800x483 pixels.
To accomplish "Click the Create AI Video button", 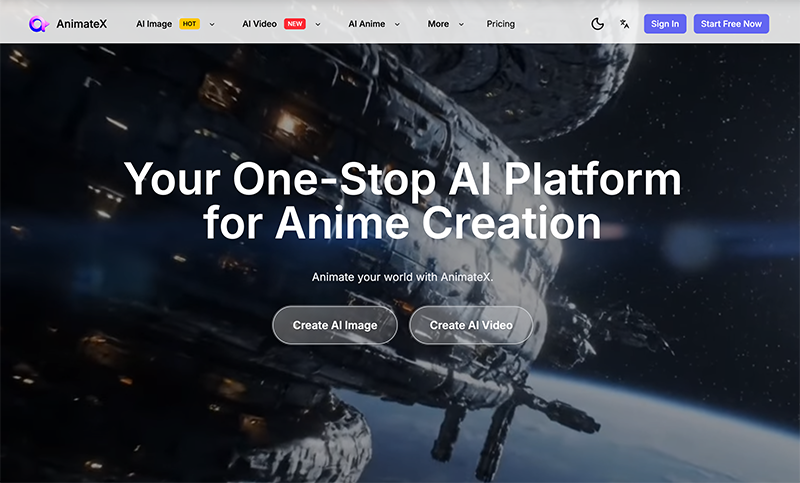I will pyautogui.click(x=471, y=325).
